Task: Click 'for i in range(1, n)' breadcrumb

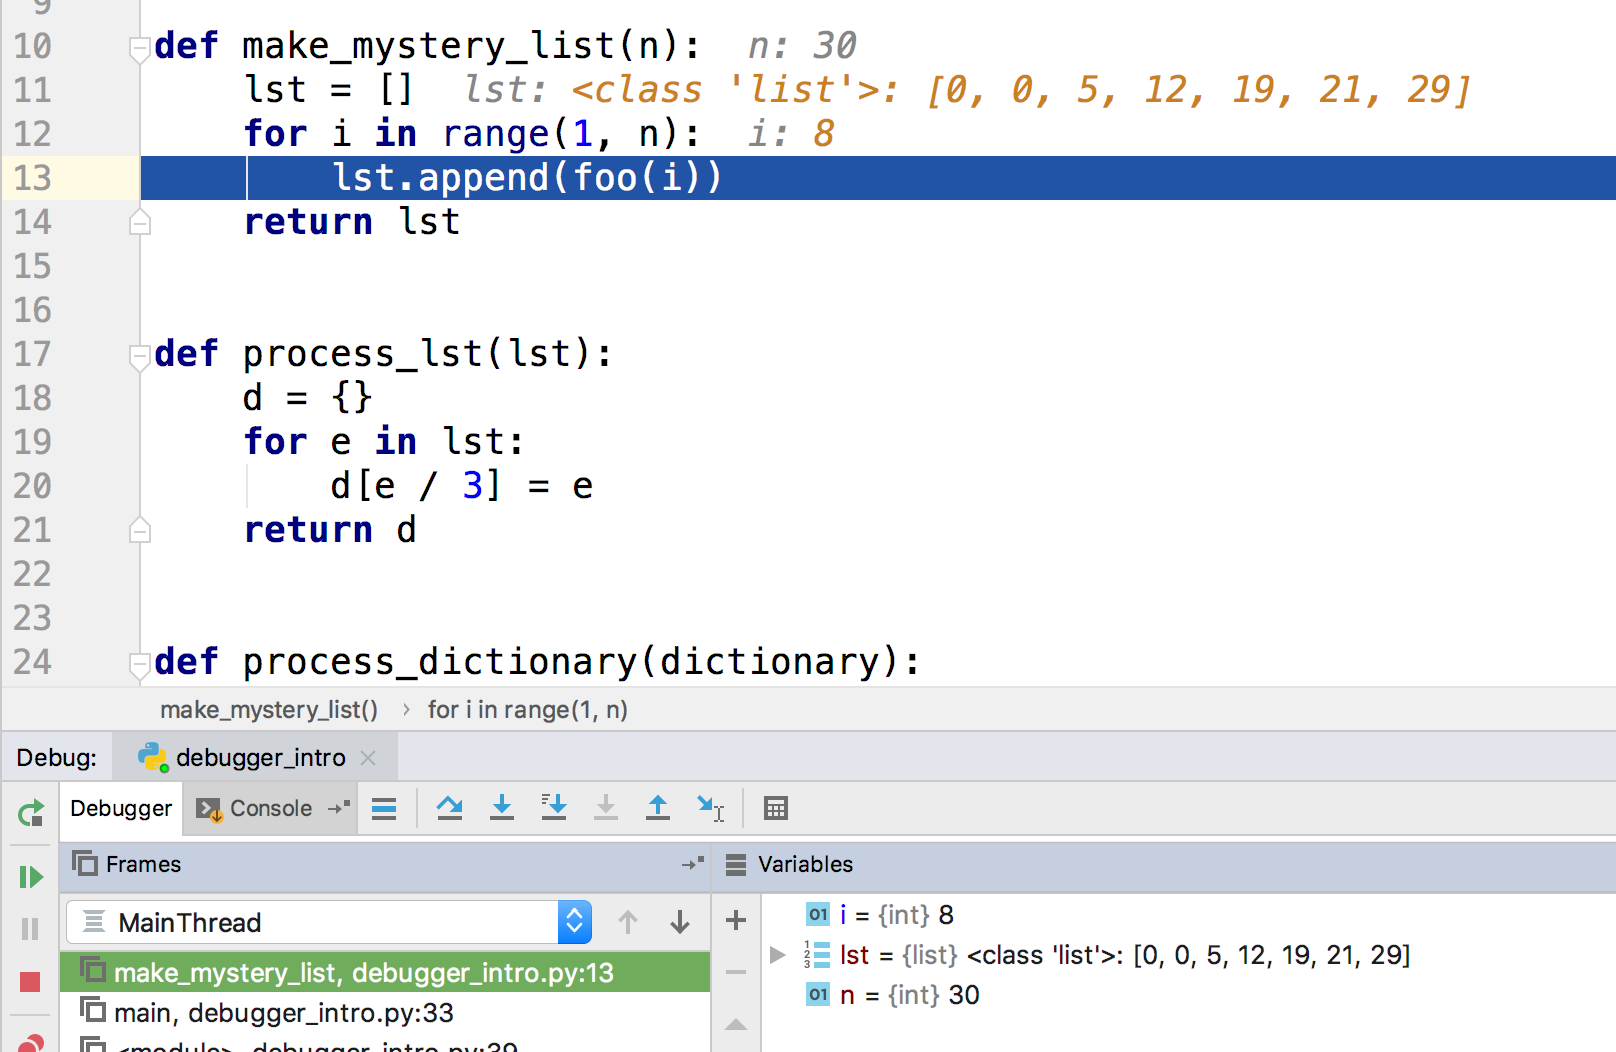Action: pyautogui.click(x=528, y=710)
